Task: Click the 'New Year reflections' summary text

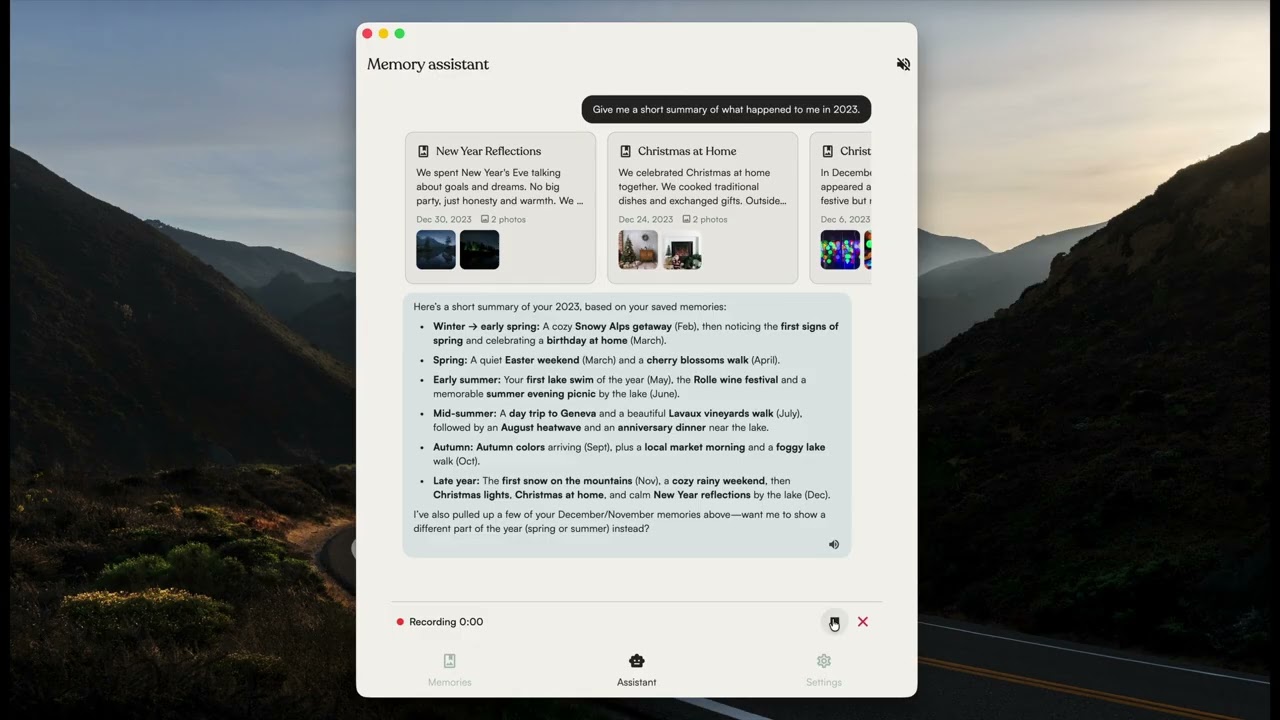Action: coord(702,495)
